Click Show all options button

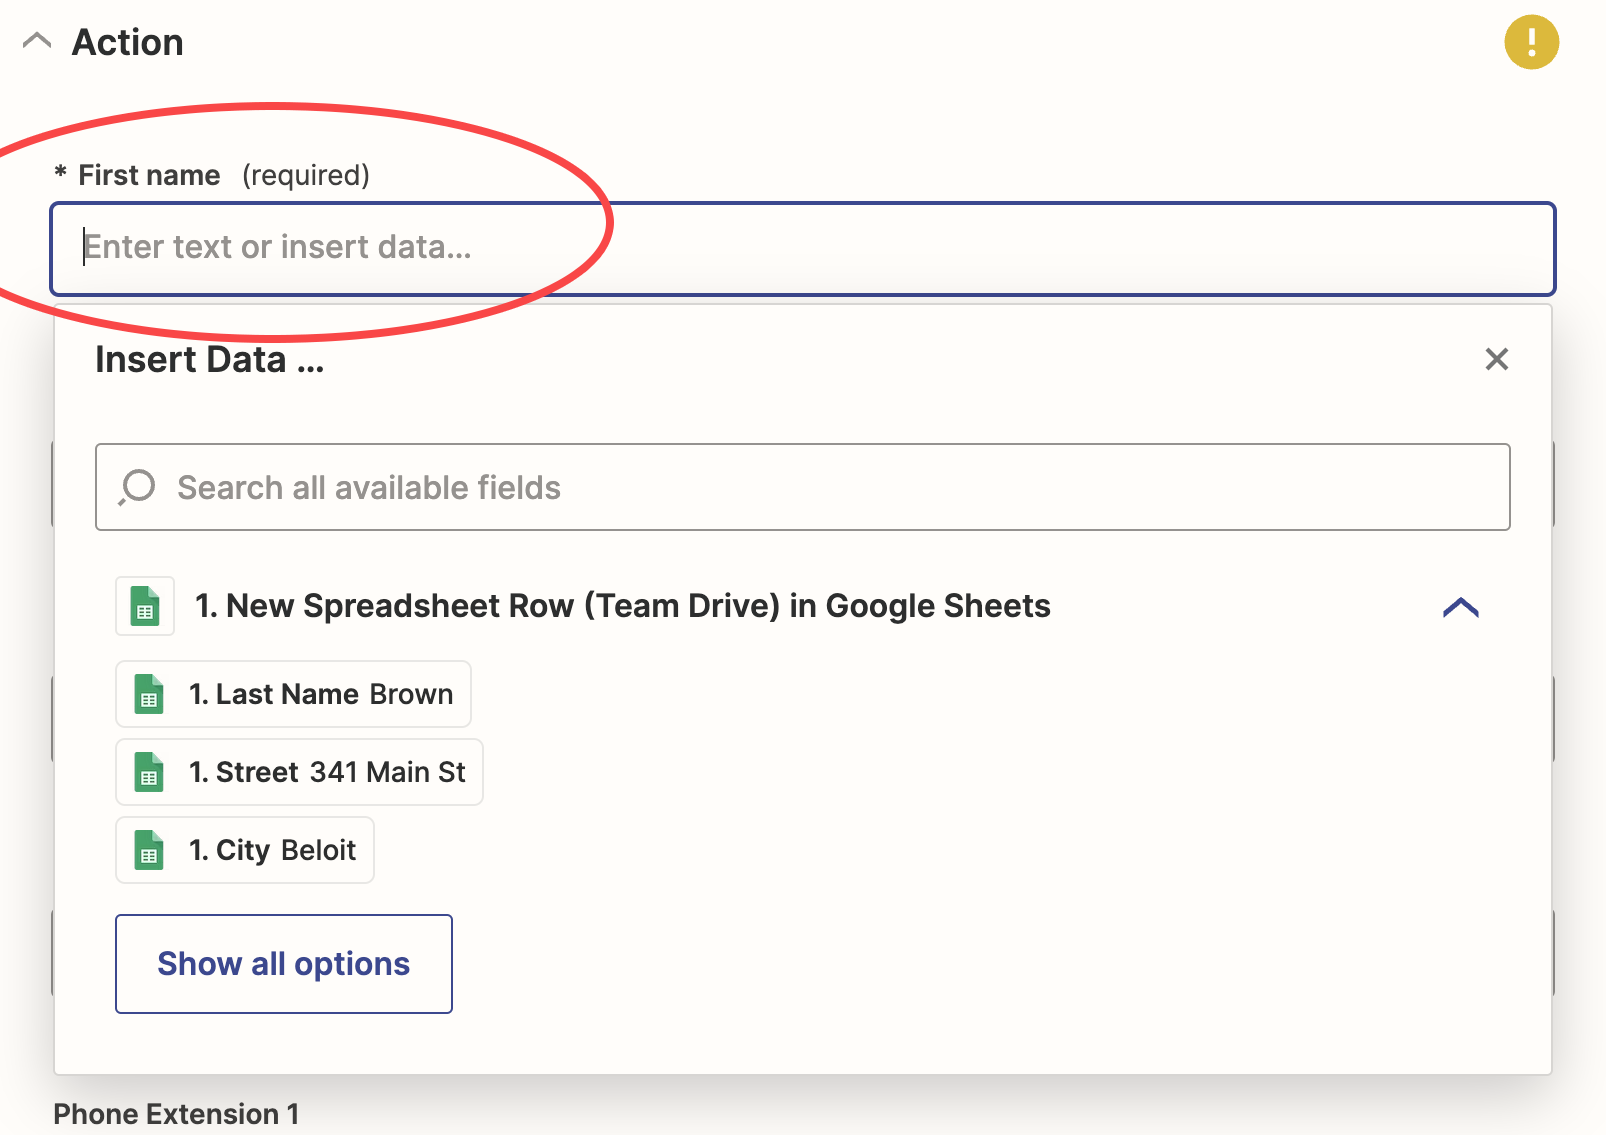pos(284,964)
